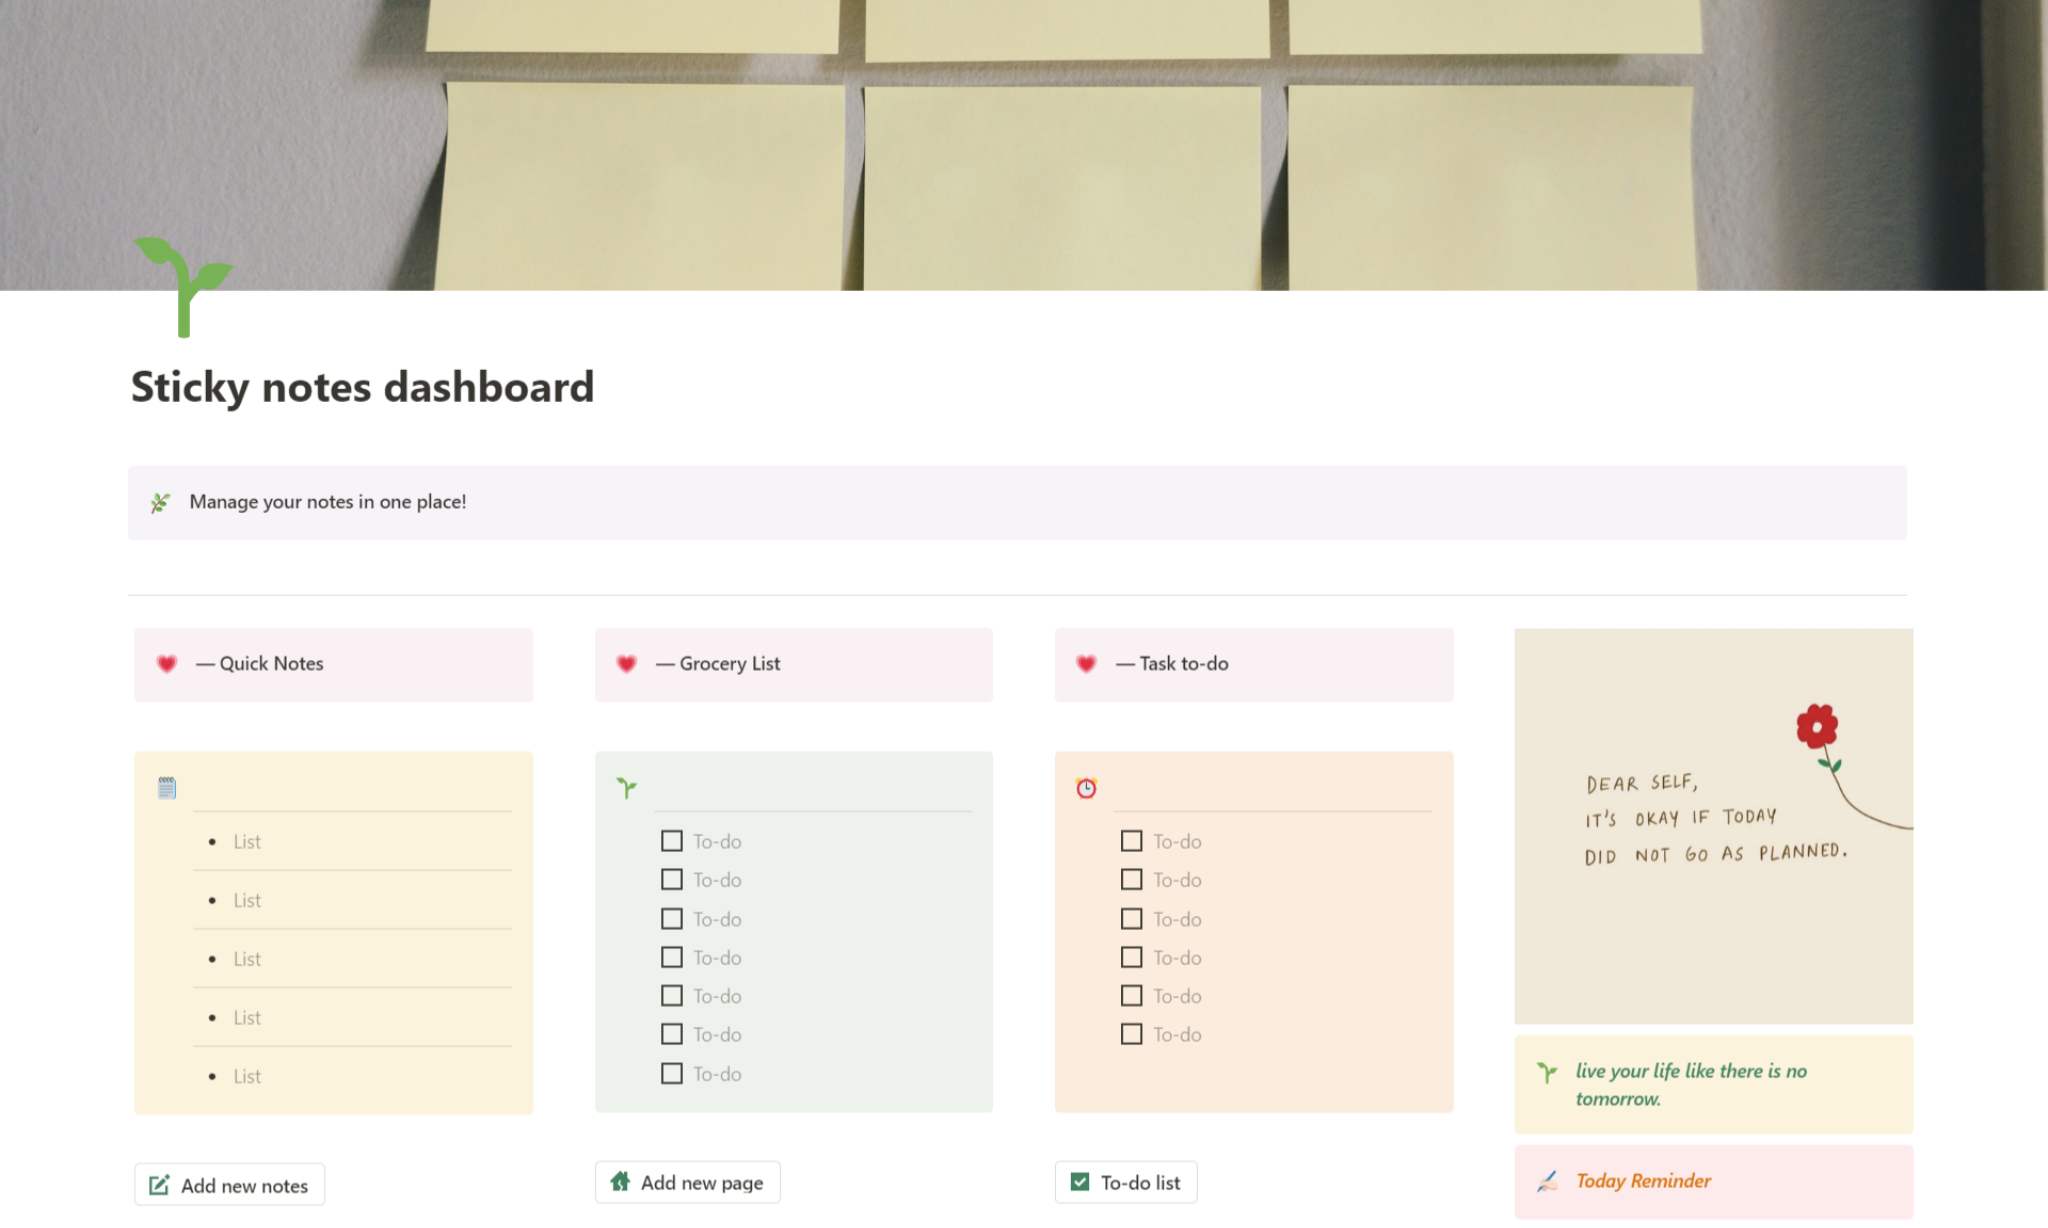This screenshot has height=1228, width=2048.
Task: Click the red heart icon in Task to-do header
Action: (1088, 664)
